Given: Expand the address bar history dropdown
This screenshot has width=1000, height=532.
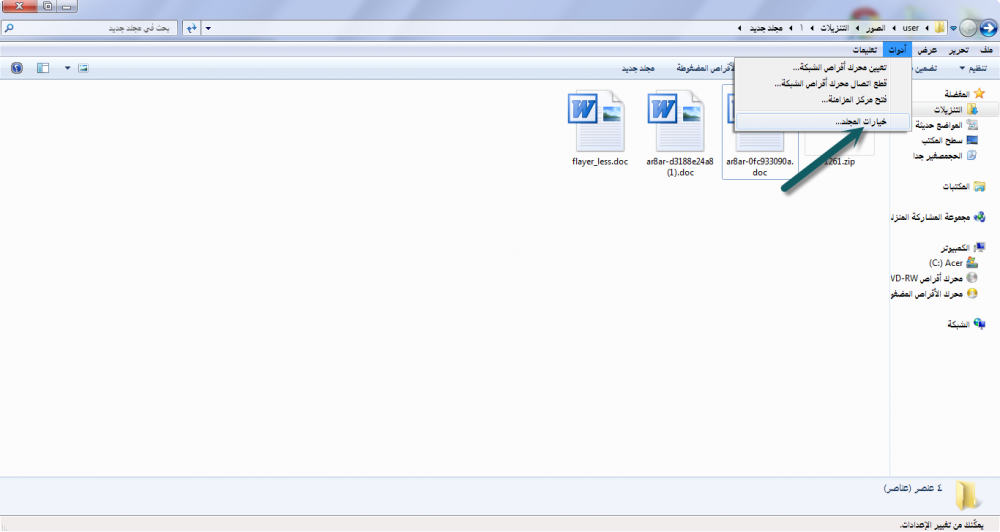Looking at the screenshot, I should click(207, 28).
